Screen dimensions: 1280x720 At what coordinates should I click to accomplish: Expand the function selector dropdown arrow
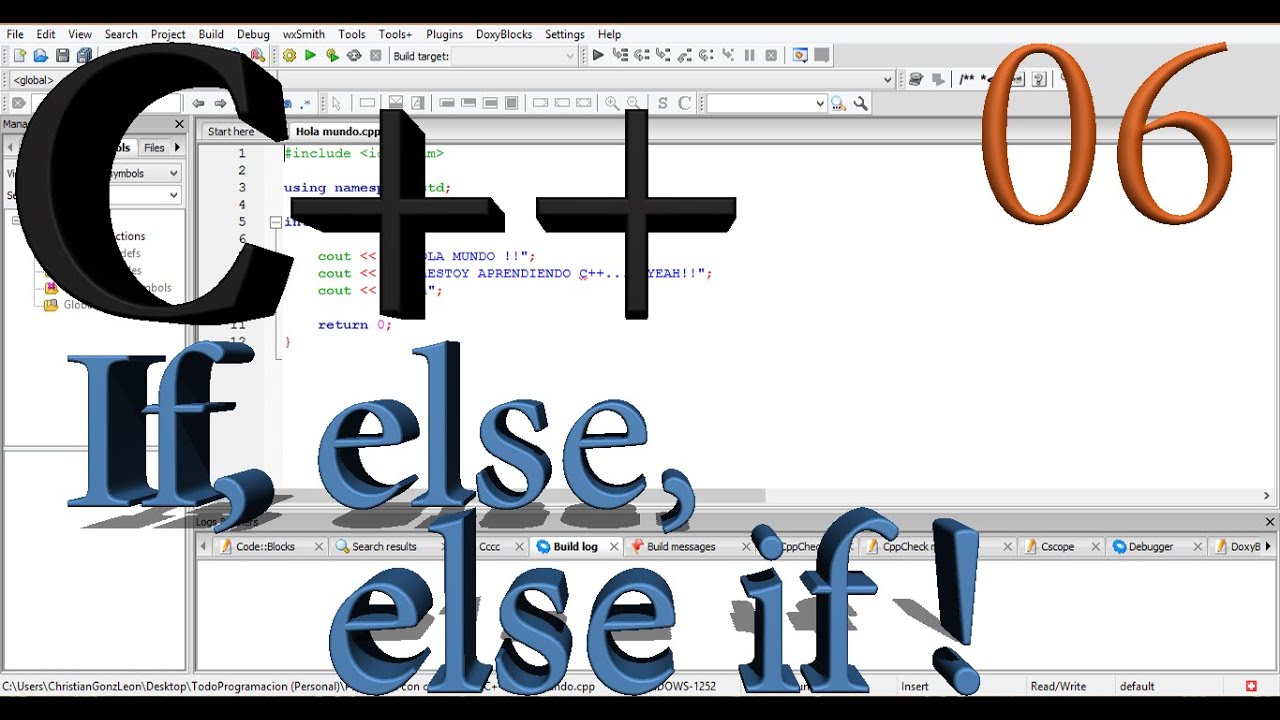click(887, 80)
